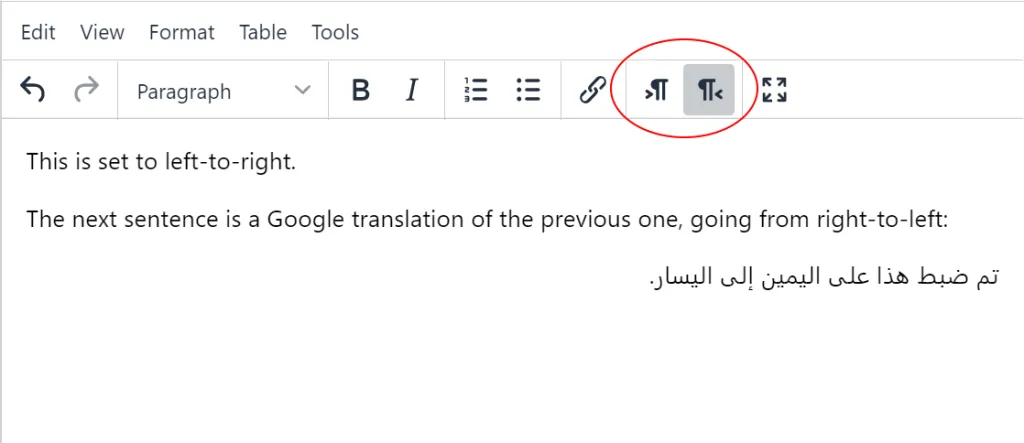The width and height of the screenshot is (1024, 443).
Task: Toggle italic formatting
Action: (411, 91)
